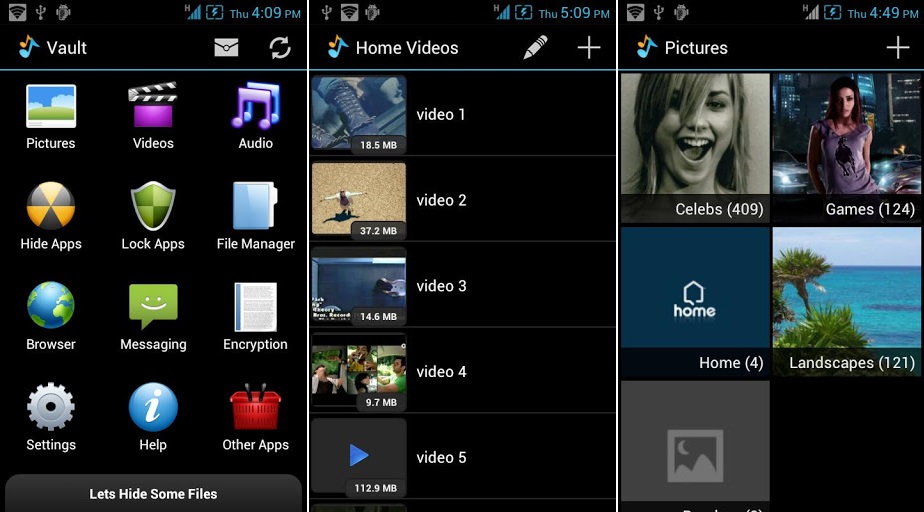
Task: Tap the Lets Hide Some Files banner
Action: pos(153,493)
